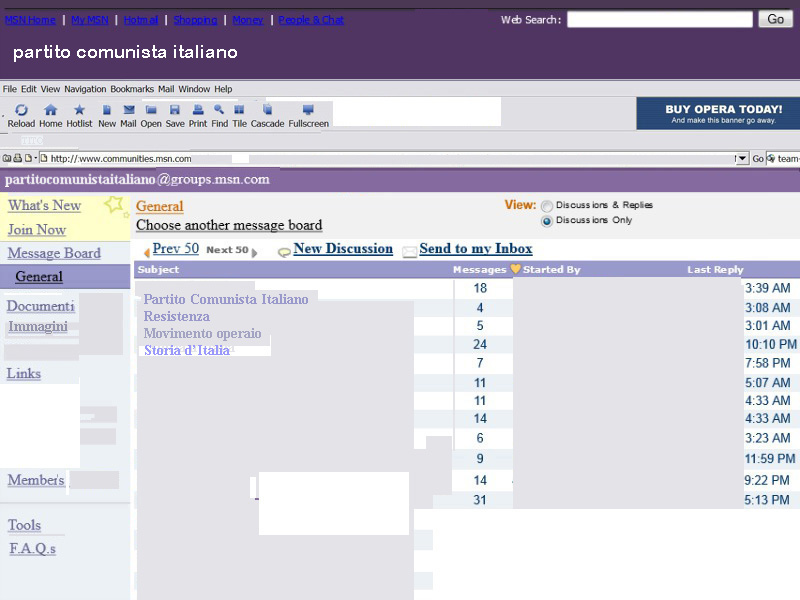Open the Help menu
Image resolution: width=800 pixels, height=600 pixels.
pos(223,89)
